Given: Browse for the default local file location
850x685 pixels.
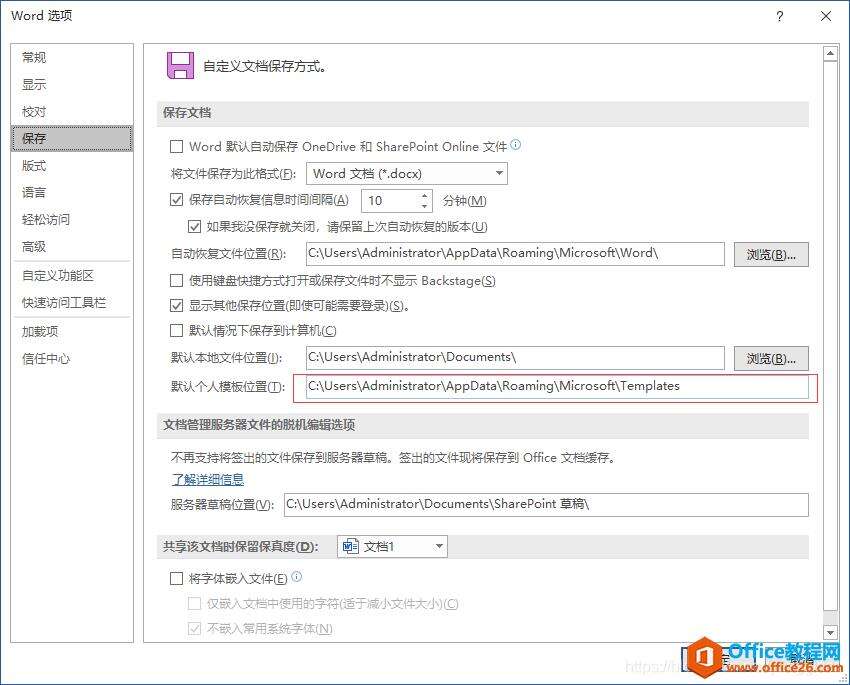Looking at the screenshot, I should click(x=771, y=359).
